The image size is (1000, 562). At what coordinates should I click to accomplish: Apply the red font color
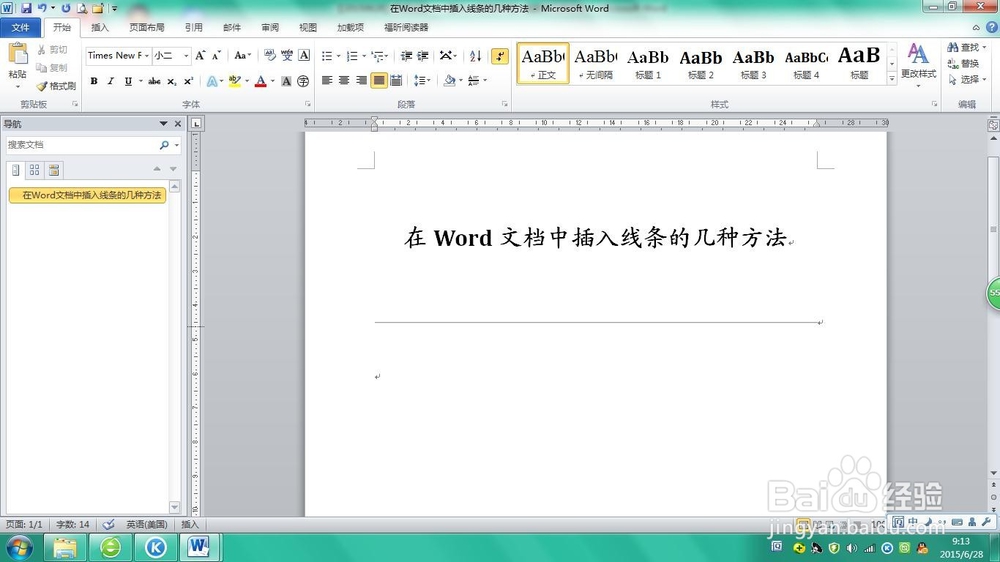[x=260, y=81]
